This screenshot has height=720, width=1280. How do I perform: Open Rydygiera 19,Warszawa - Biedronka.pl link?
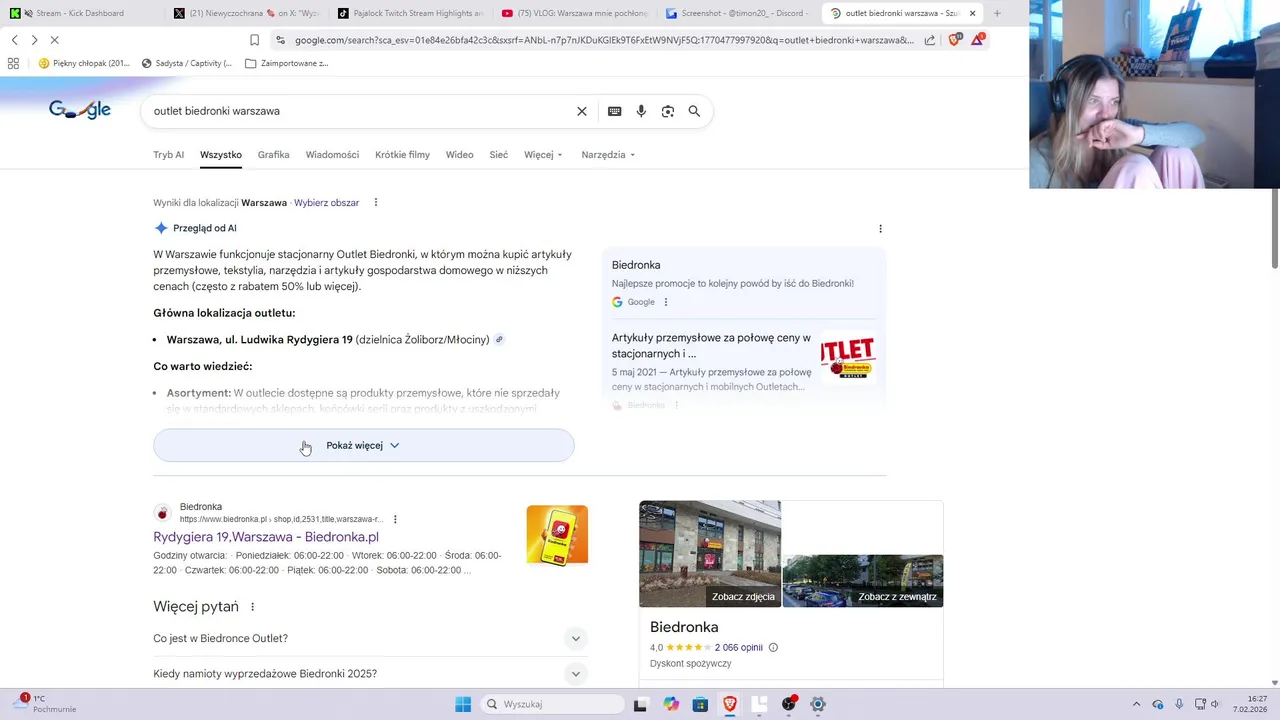[266, 537]
